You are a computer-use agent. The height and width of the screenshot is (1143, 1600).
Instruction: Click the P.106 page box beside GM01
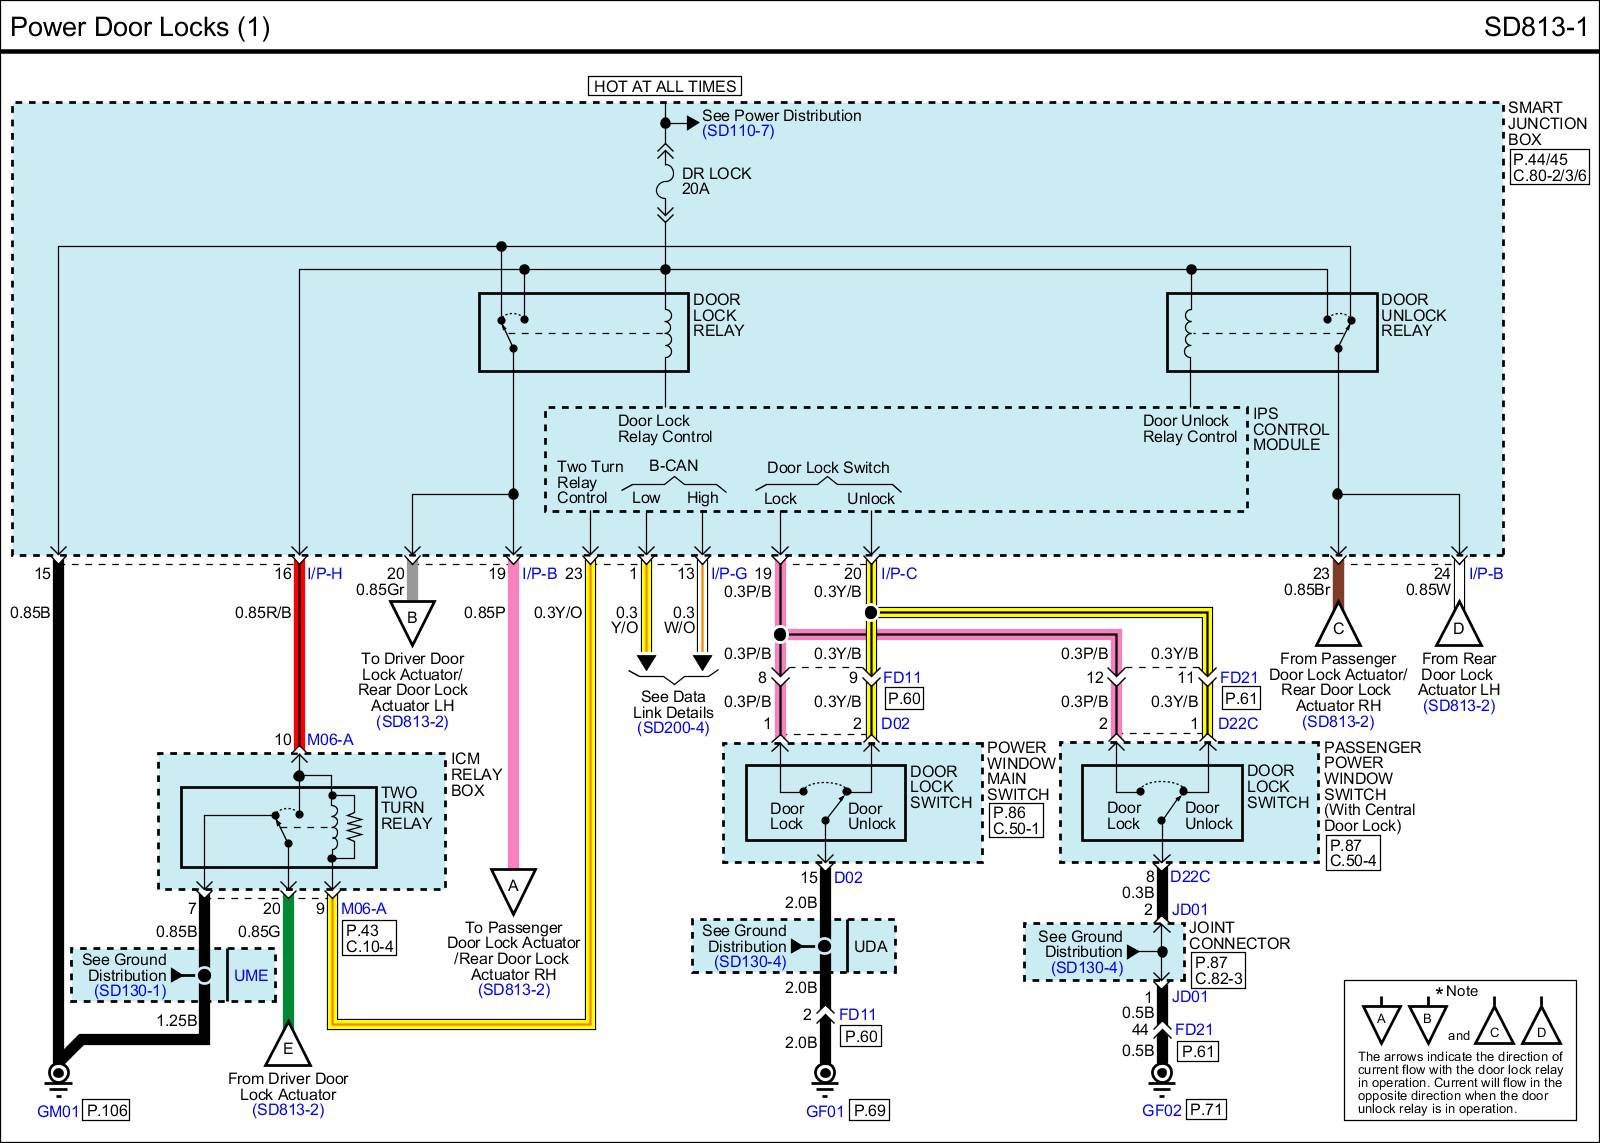point(107,1110)
